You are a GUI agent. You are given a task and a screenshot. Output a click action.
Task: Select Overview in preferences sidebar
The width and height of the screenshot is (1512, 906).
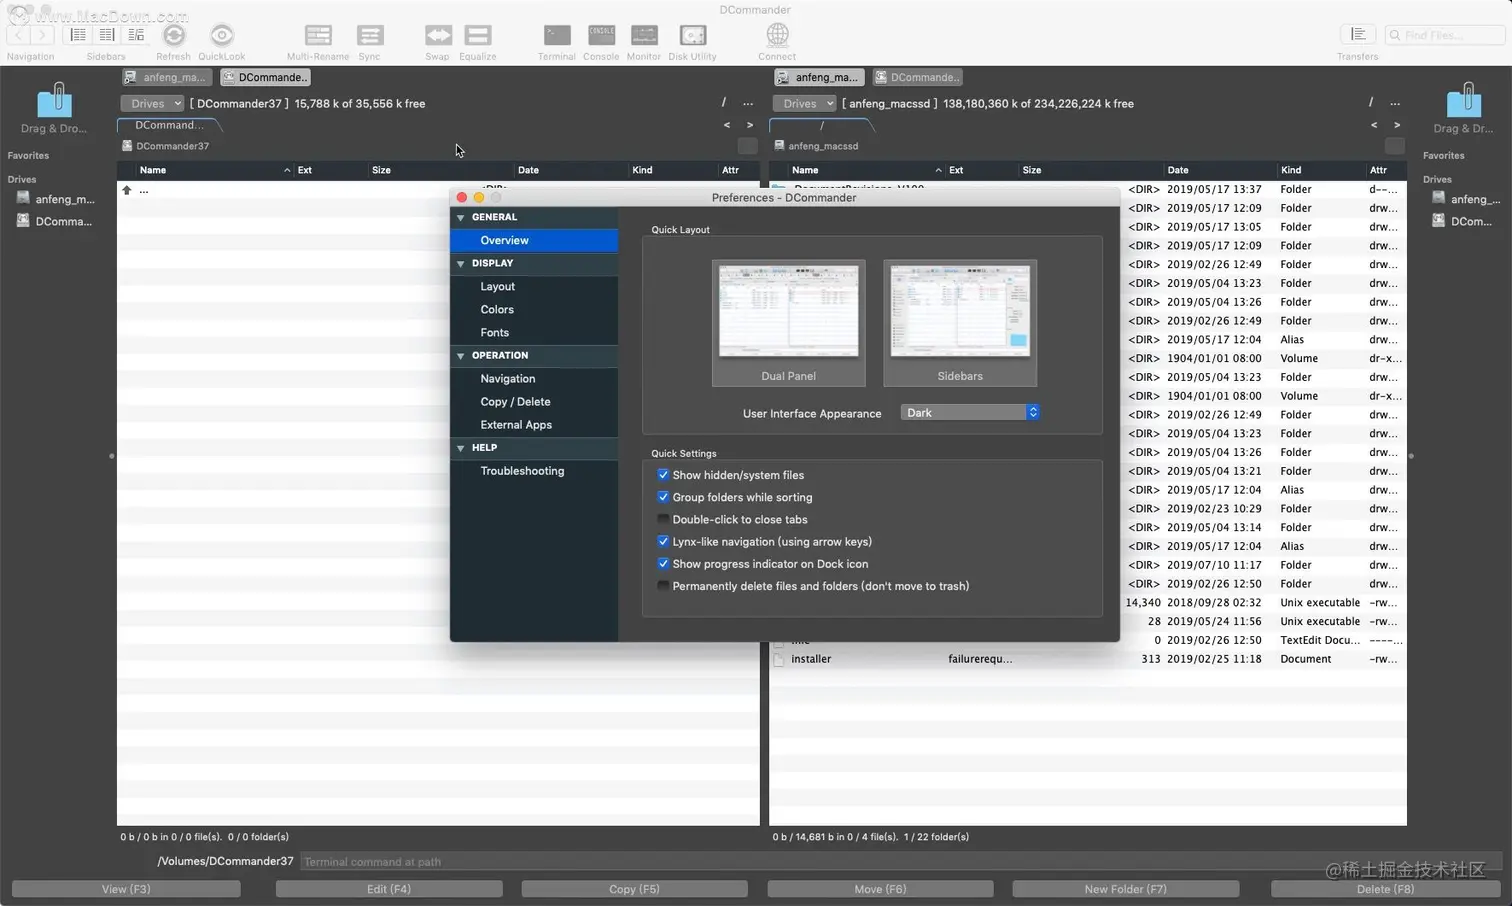(534, 240)
